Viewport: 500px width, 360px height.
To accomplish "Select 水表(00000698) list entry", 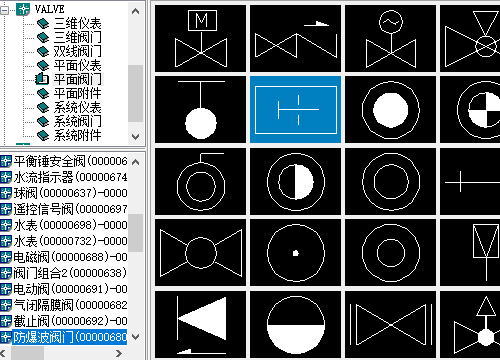I will (70, 225).
